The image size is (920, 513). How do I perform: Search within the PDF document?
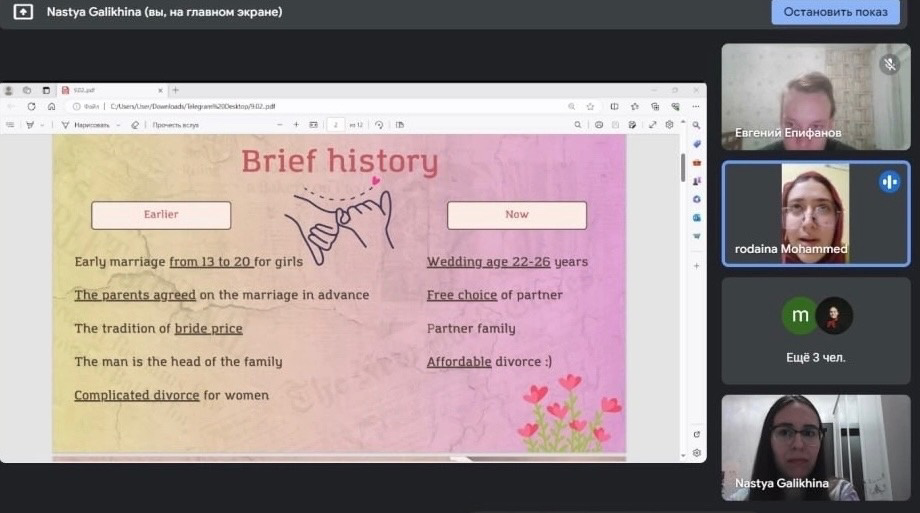(x=578, y=125)
